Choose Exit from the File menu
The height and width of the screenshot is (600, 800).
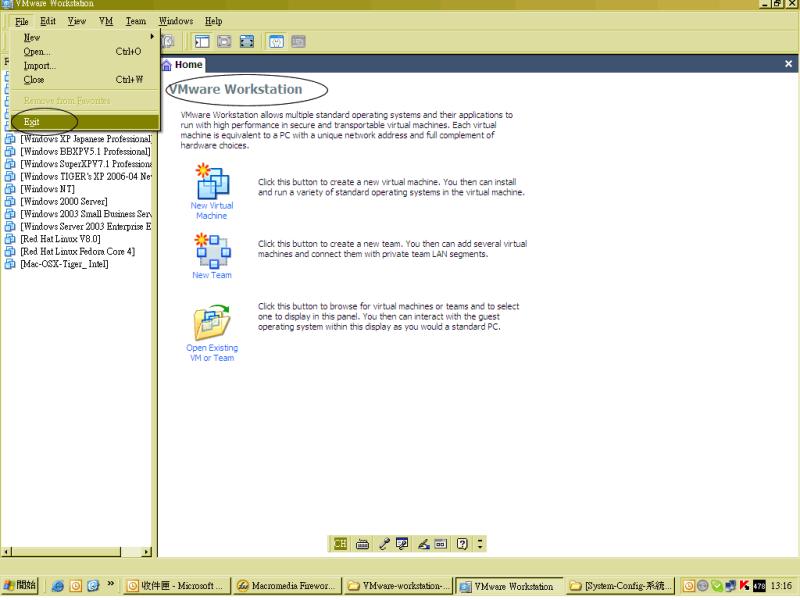(85, 122)
